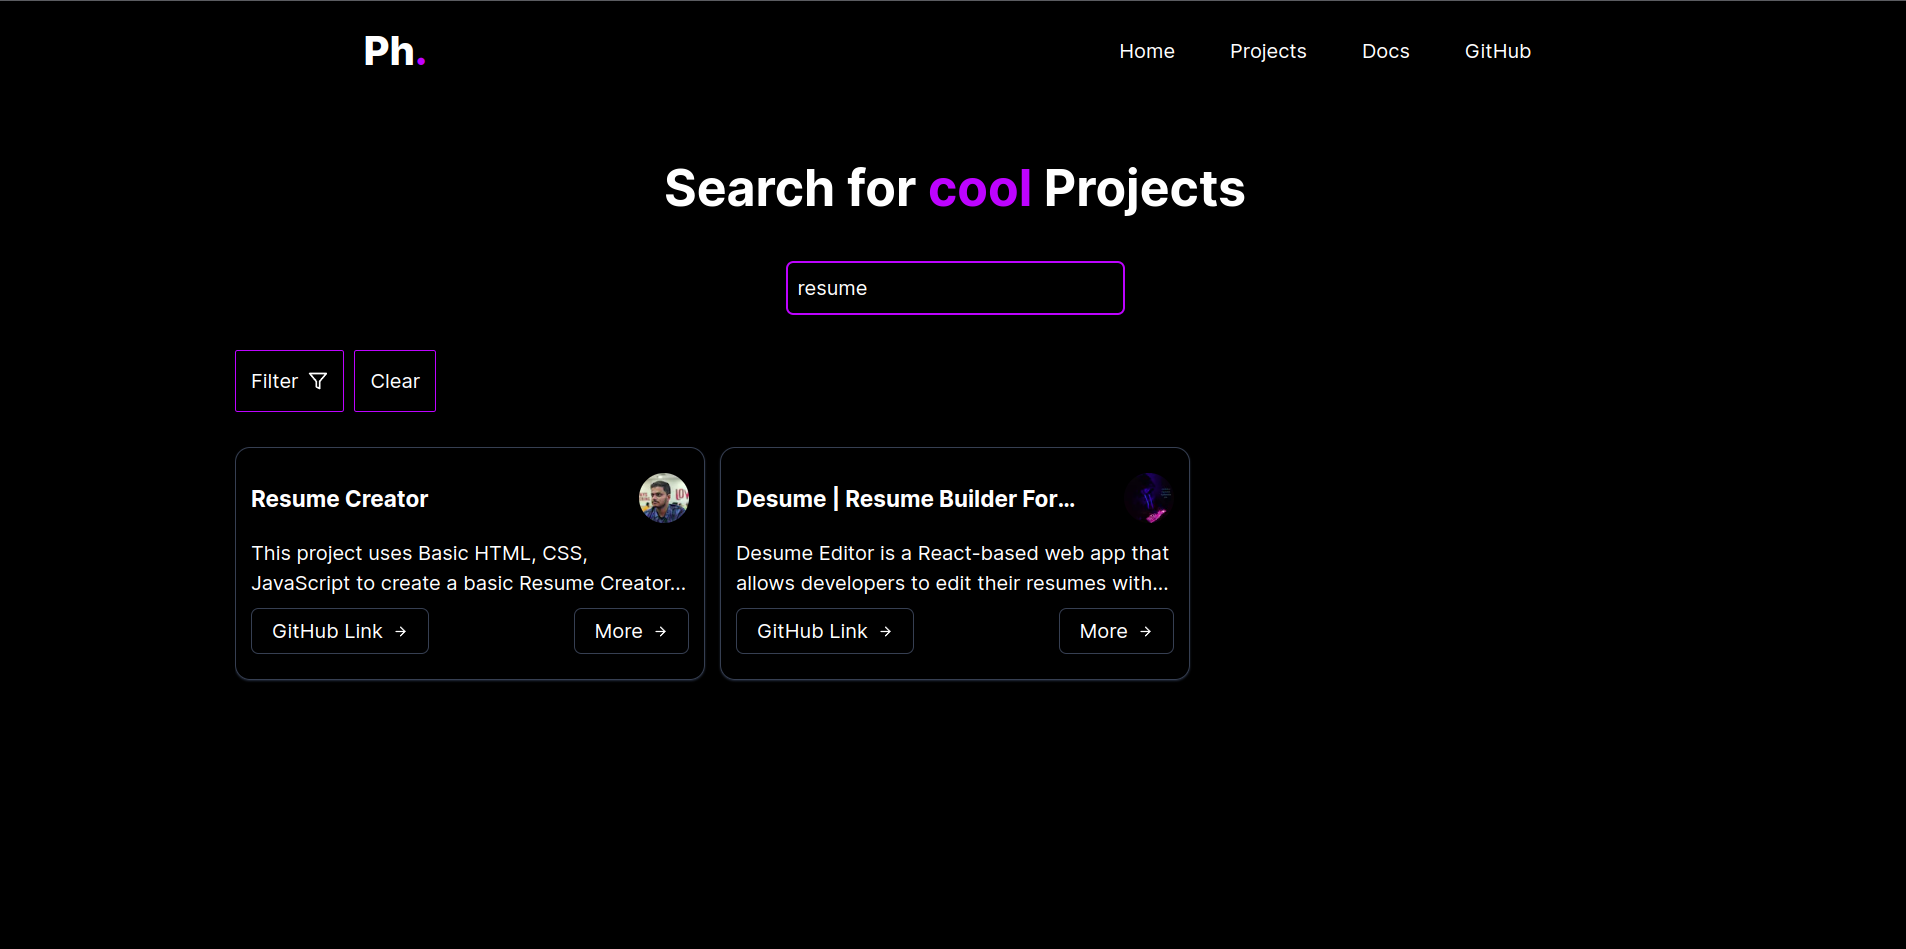Open the GitHub link in the navigation bar
1906x949 pixels.
point(1497,51)
